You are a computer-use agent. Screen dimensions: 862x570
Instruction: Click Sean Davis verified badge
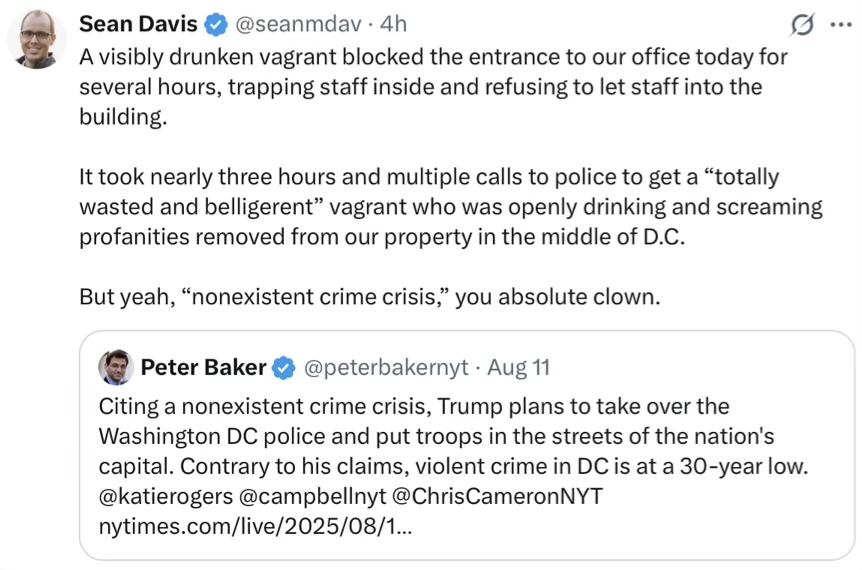tap(216, 25)
